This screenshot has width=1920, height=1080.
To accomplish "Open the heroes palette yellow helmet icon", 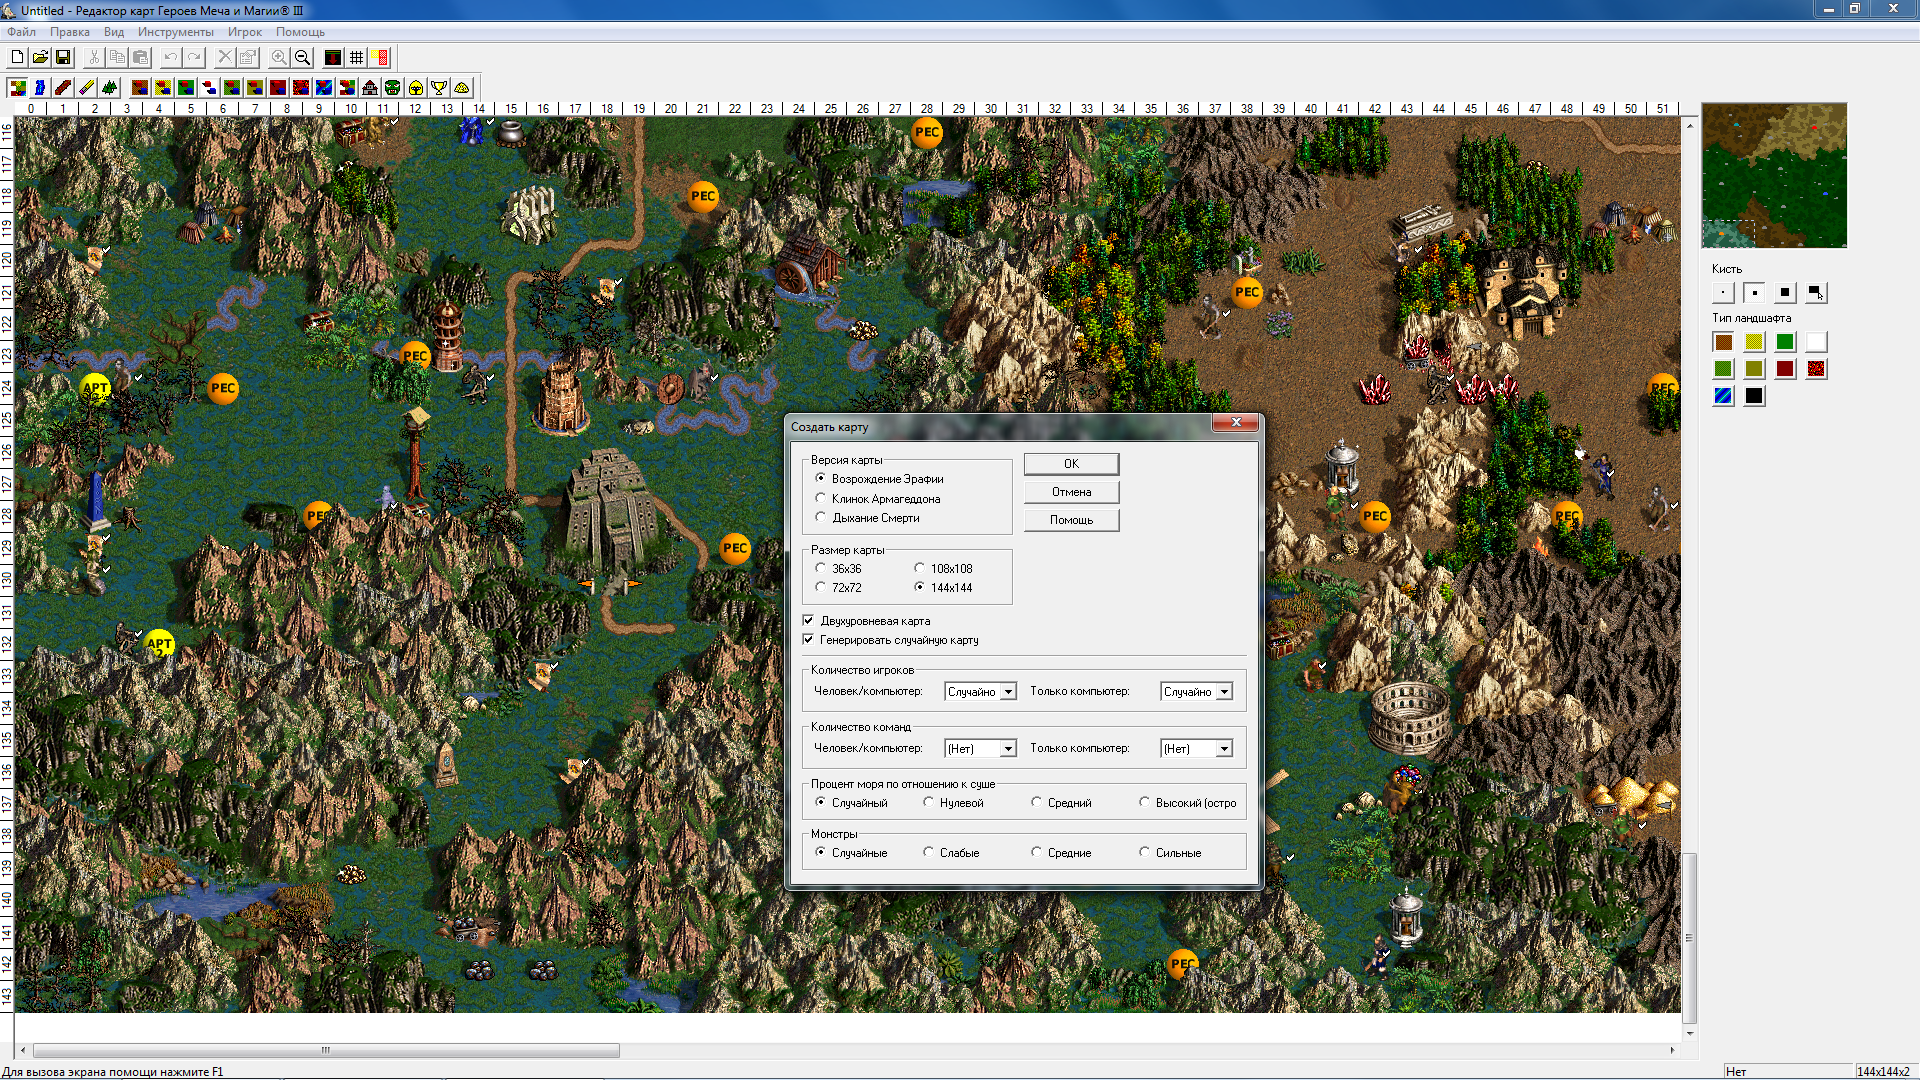I will (x=416, y=87).
